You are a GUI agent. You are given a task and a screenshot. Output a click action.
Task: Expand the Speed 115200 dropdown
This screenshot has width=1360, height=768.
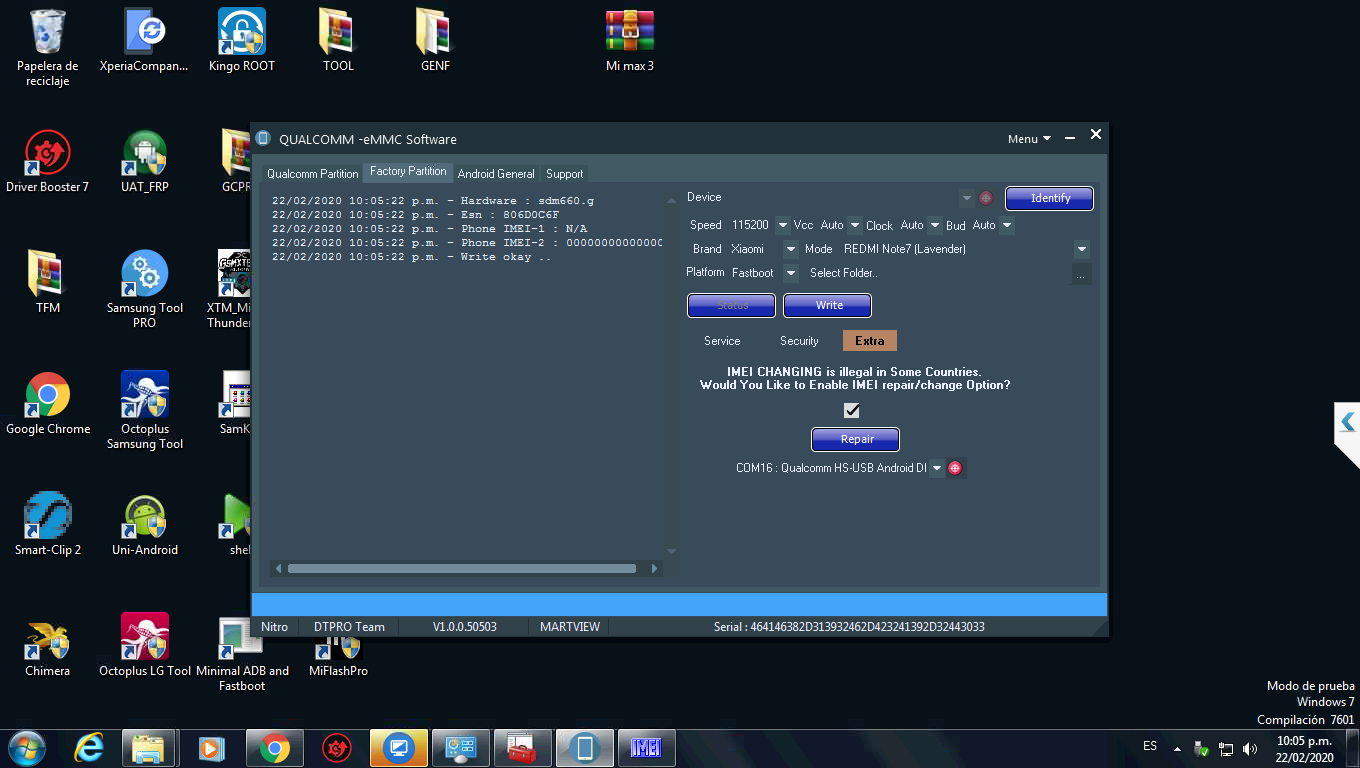(782, 225)
